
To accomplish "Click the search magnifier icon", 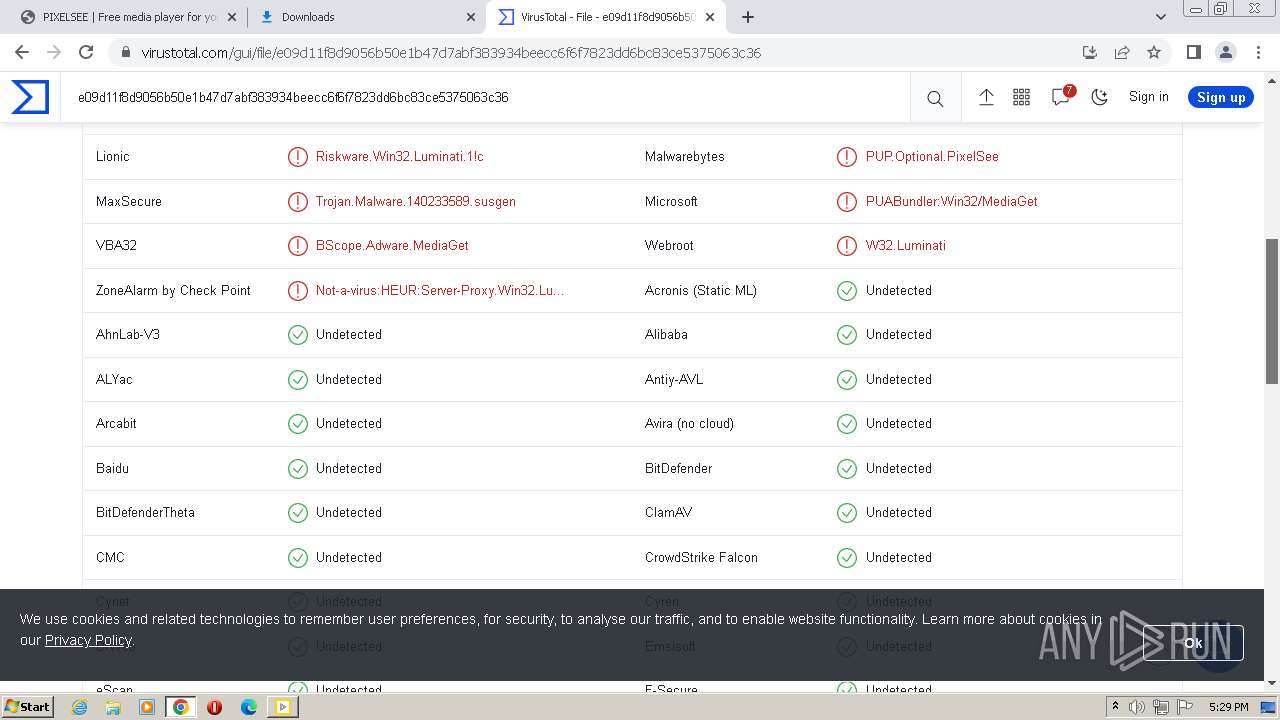I will [x=935, y=98].
